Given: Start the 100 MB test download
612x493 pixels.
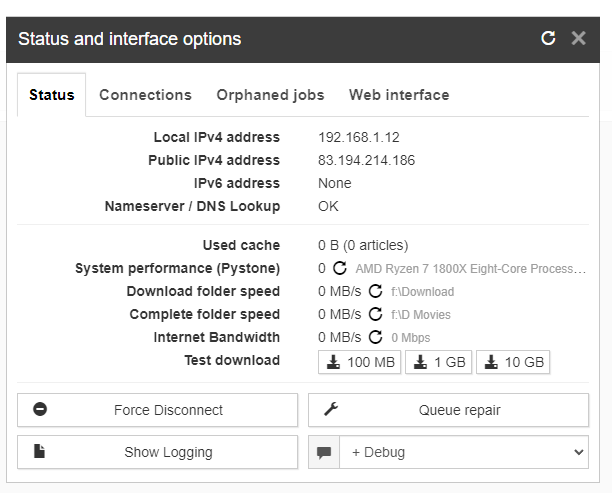Looking at the screenshot, I should point(360,362).
